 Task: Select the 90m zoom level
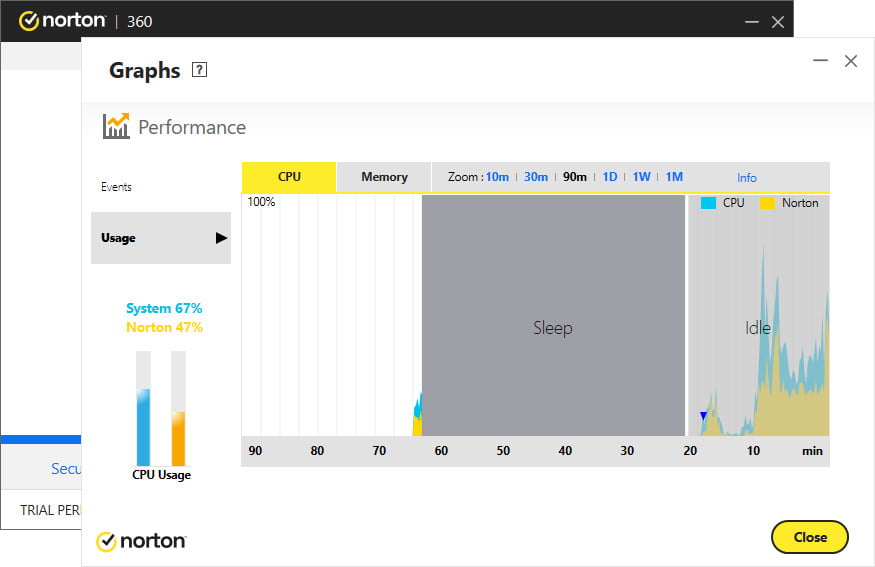[575, 177]
